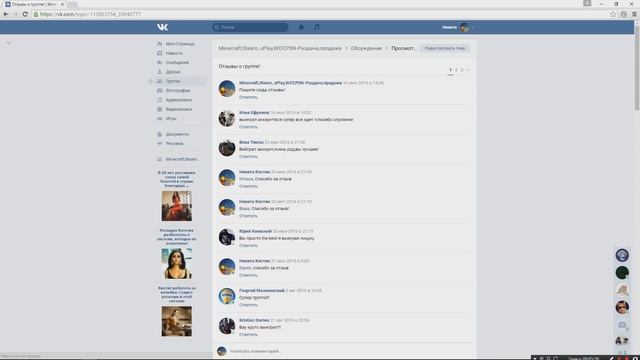Open the second ad image of dark-haired woman

[176, 264]
